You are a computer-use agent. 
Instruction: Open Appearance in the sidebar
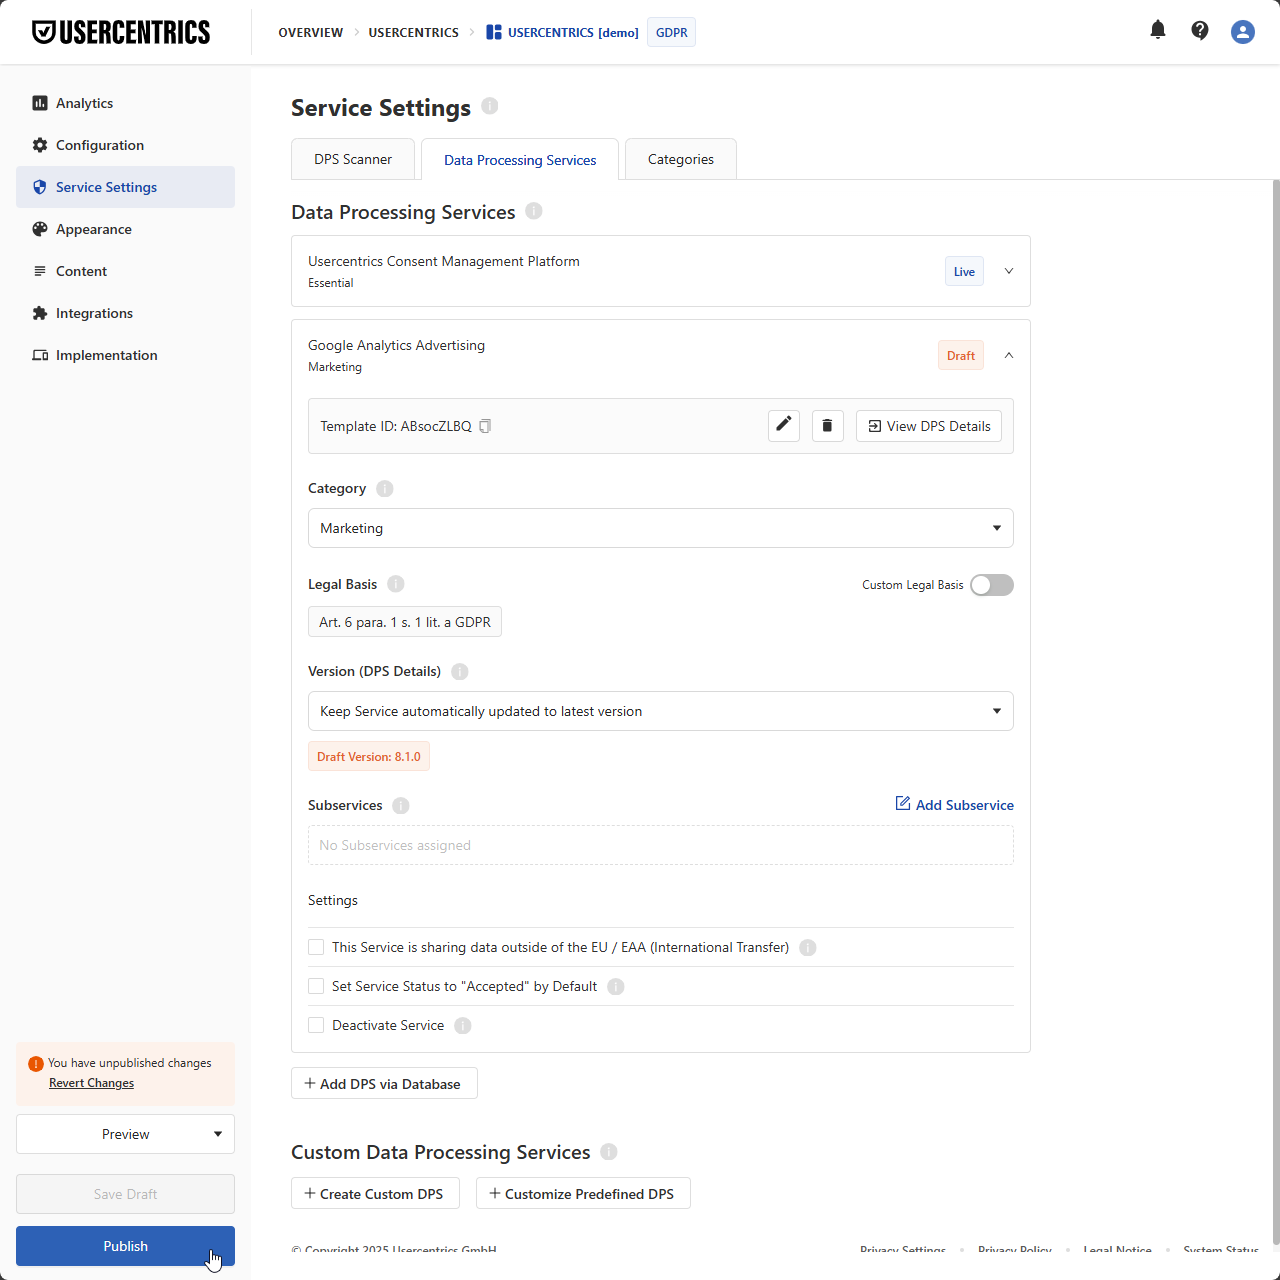click(125, 229)
